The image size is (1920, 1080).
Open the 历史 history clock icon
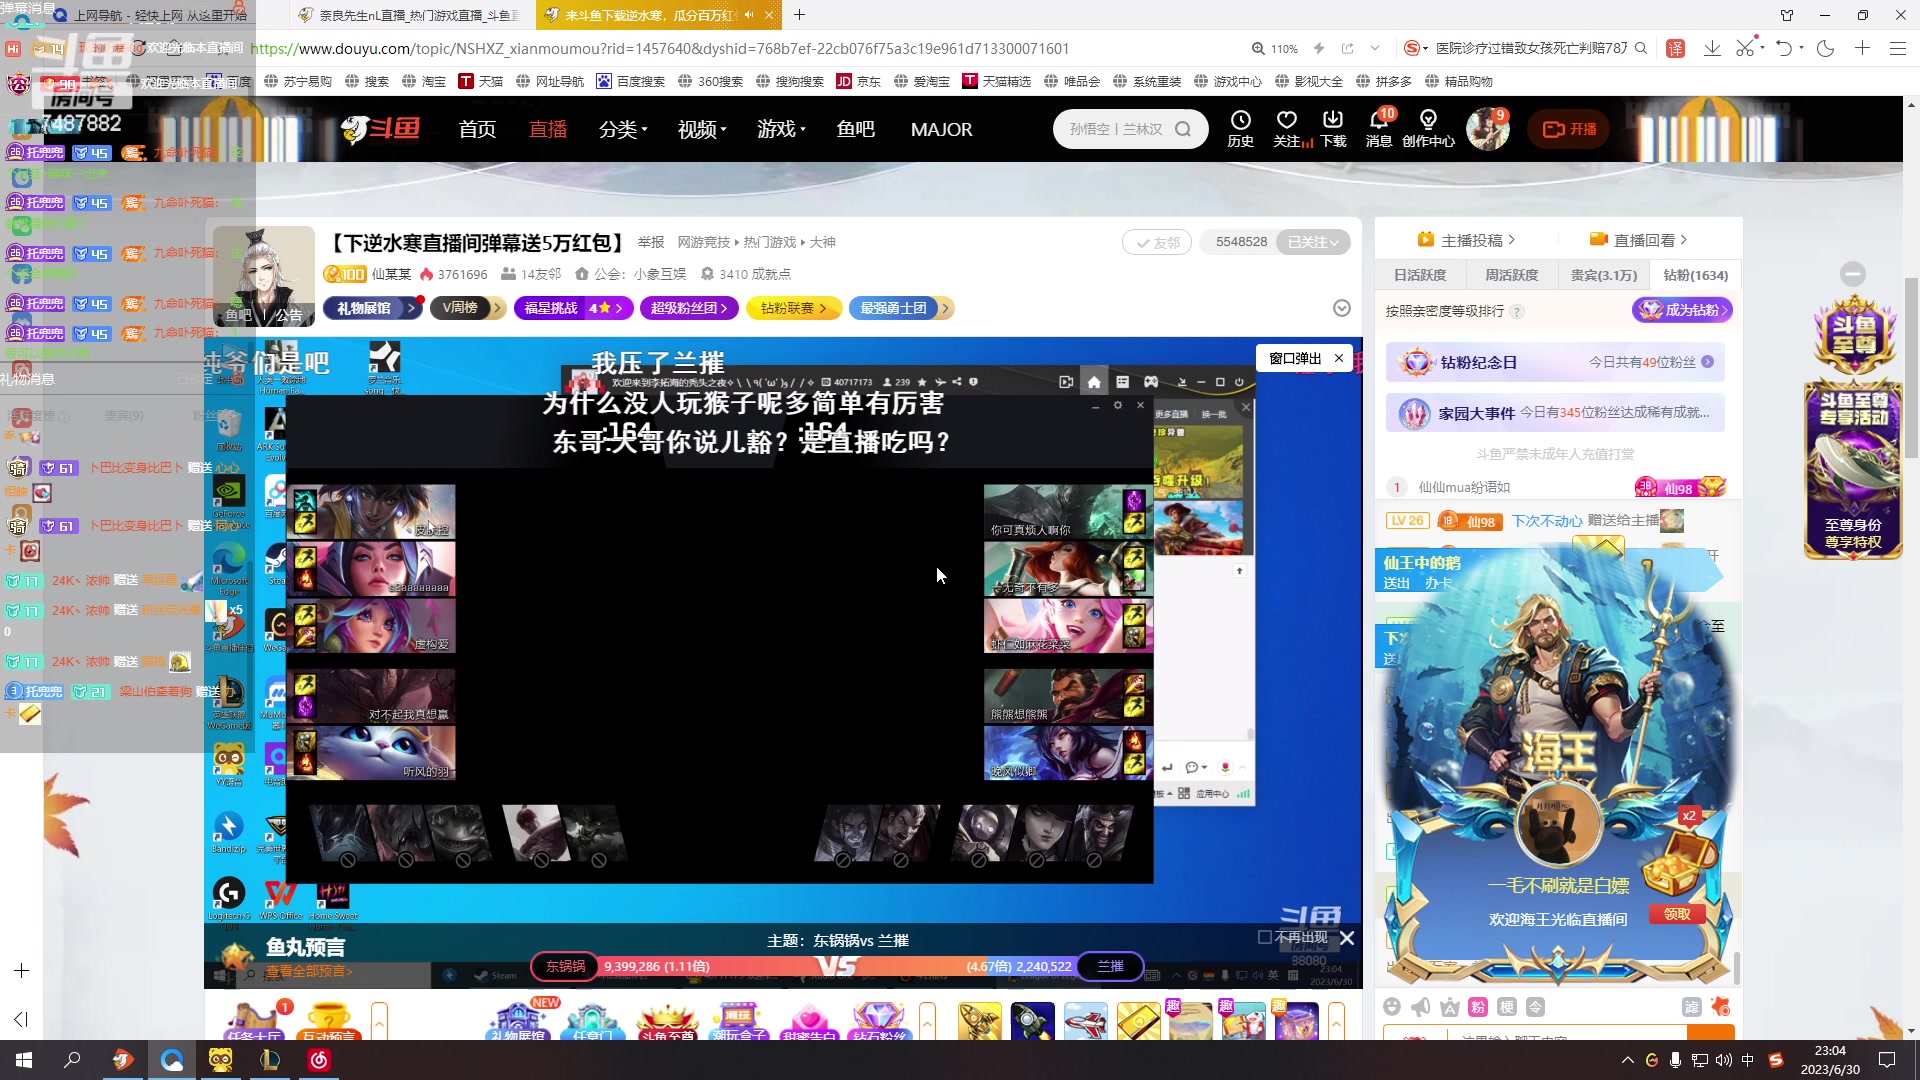(1240, 121)
